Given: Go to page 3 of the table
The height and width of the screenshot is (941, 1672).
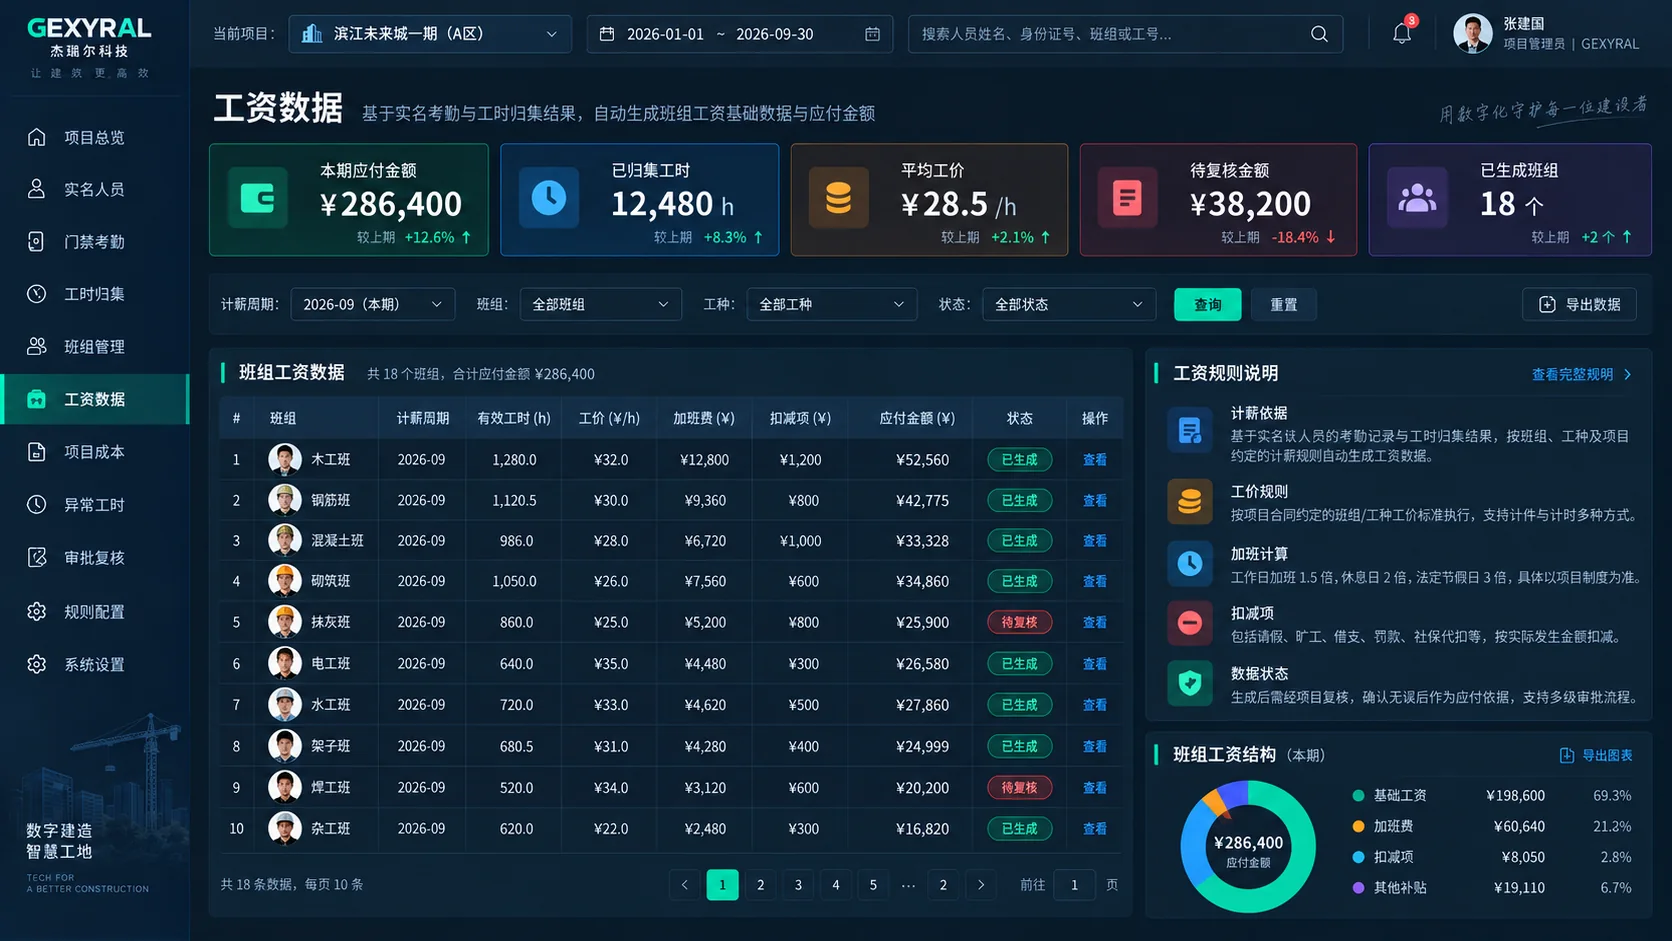Looking at the screenshot, I should click(798, 885).
